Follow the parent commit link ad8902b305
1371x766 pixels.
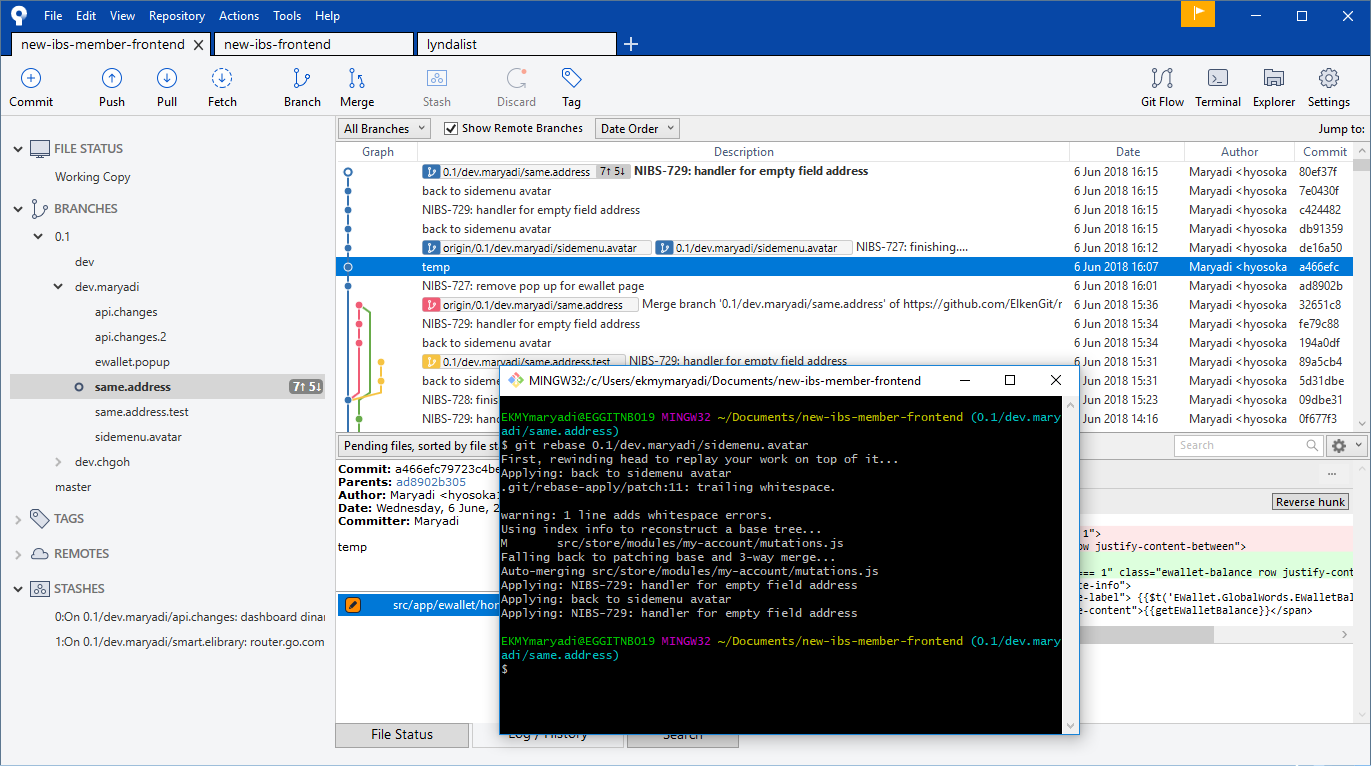pos(431,482)
